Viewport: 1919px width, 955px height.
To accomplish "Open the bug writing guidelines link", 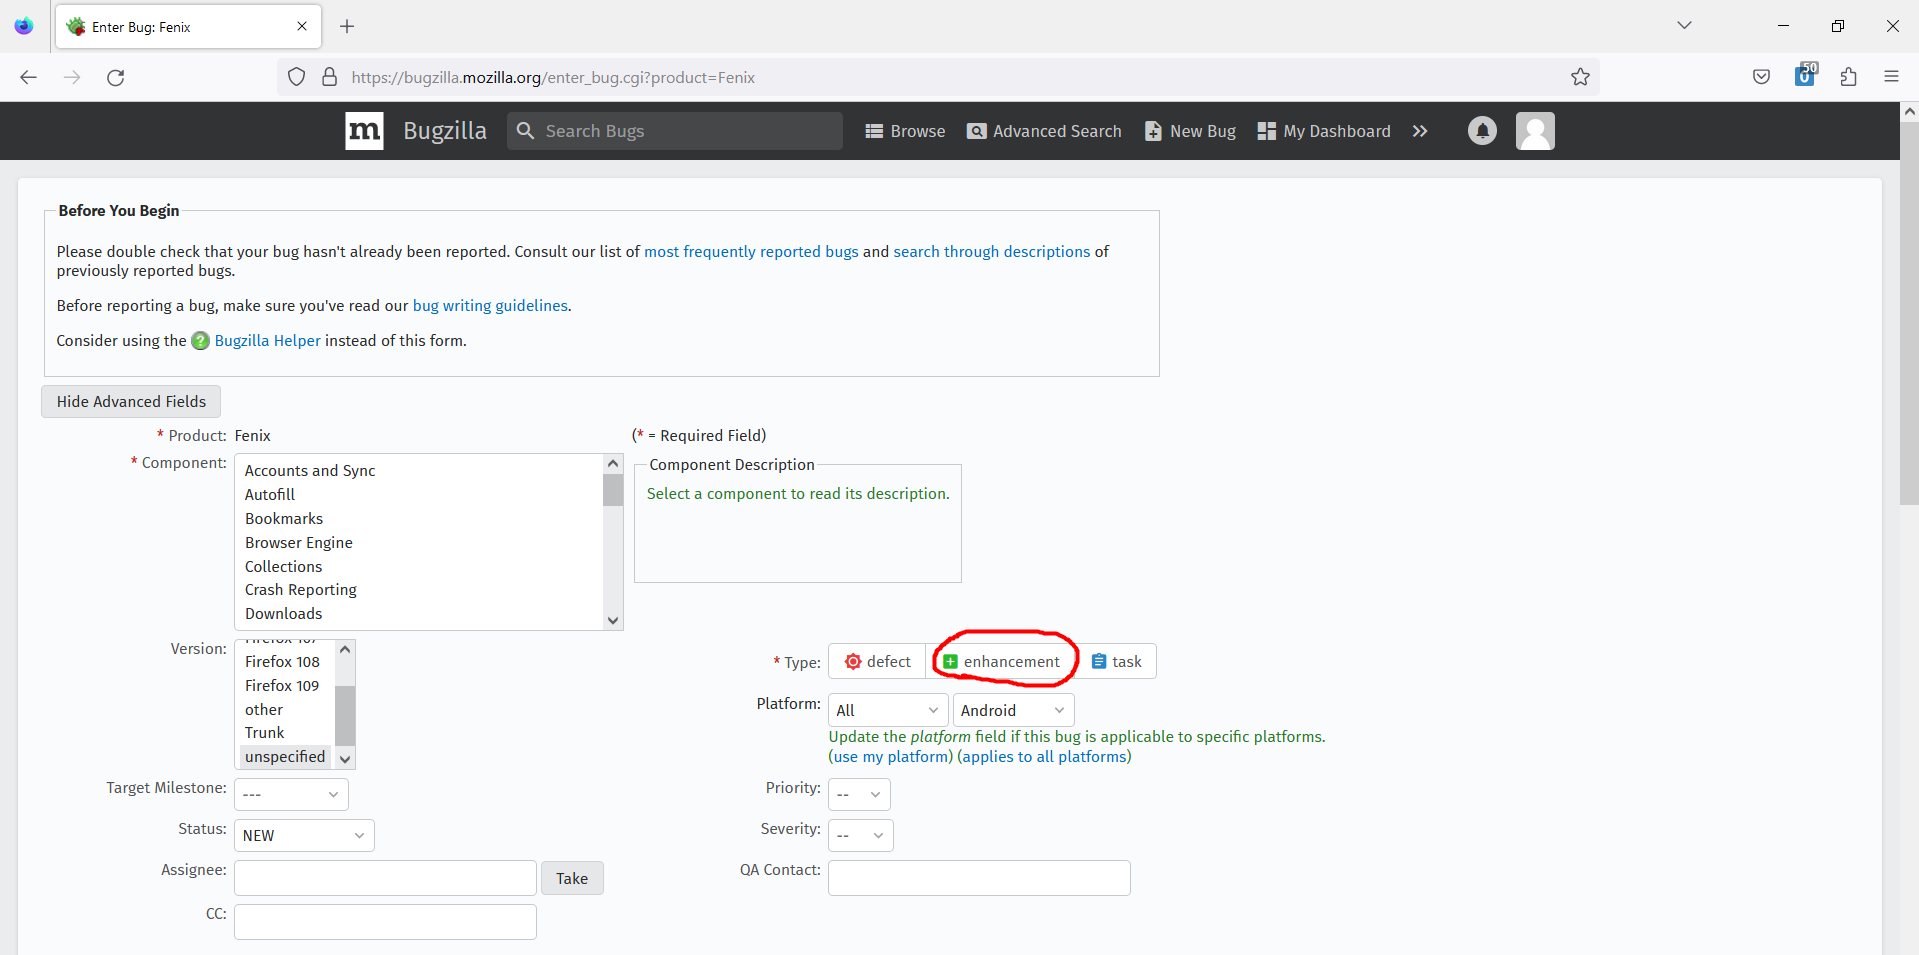I will click(489, 305).
